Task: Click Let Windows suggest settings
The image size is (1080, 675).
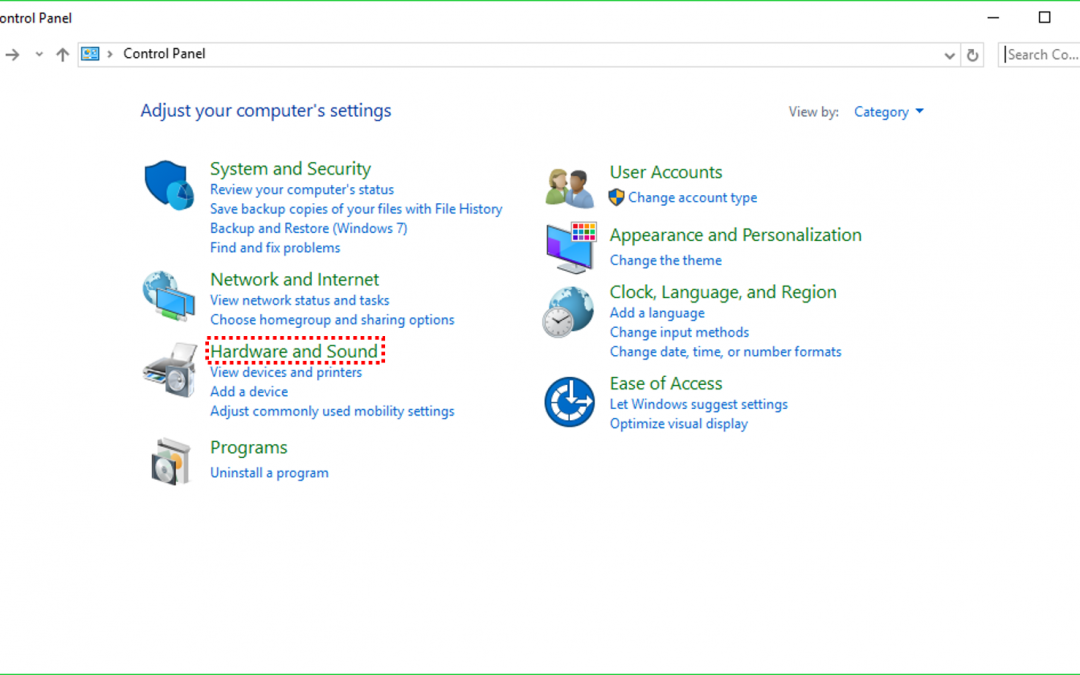Action: [x=698, y=404]
